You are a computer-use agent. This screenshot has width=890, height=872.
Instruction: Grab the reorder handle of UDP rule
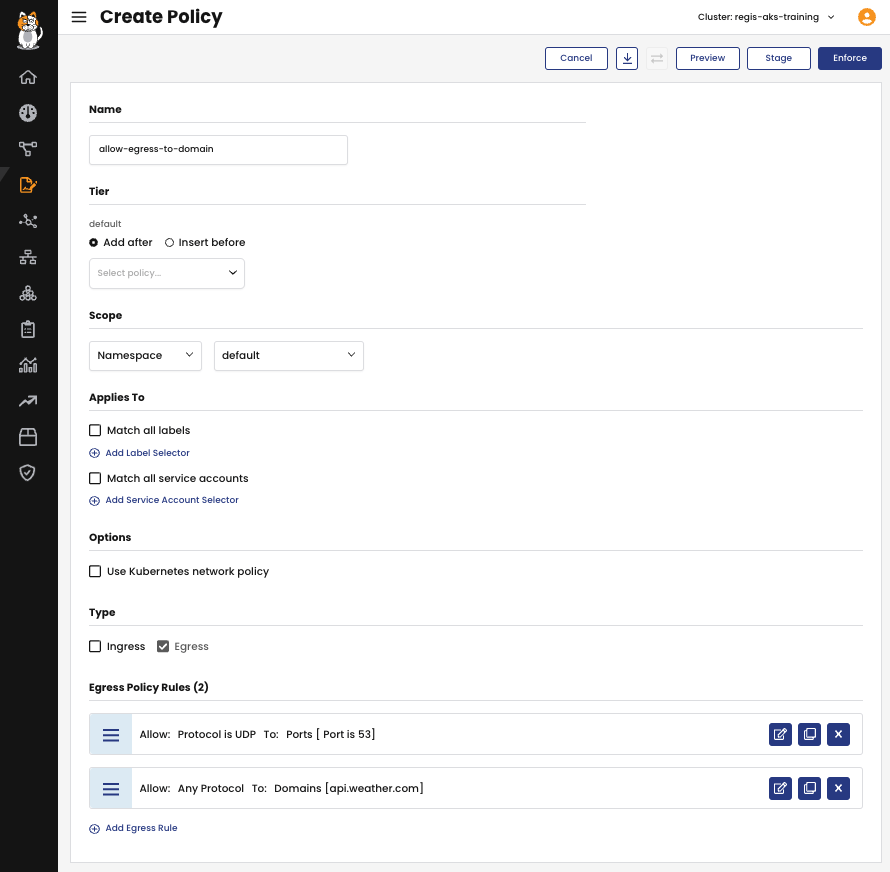pos(111,735)
